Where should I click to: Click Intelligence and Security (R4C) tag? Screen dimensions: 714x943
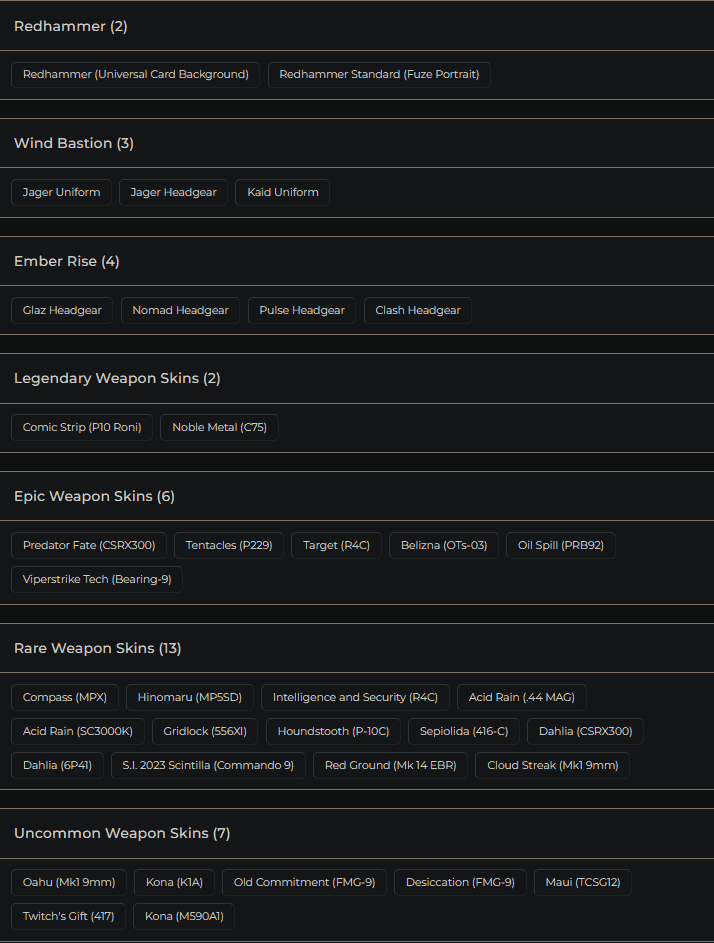click(355, 698)
